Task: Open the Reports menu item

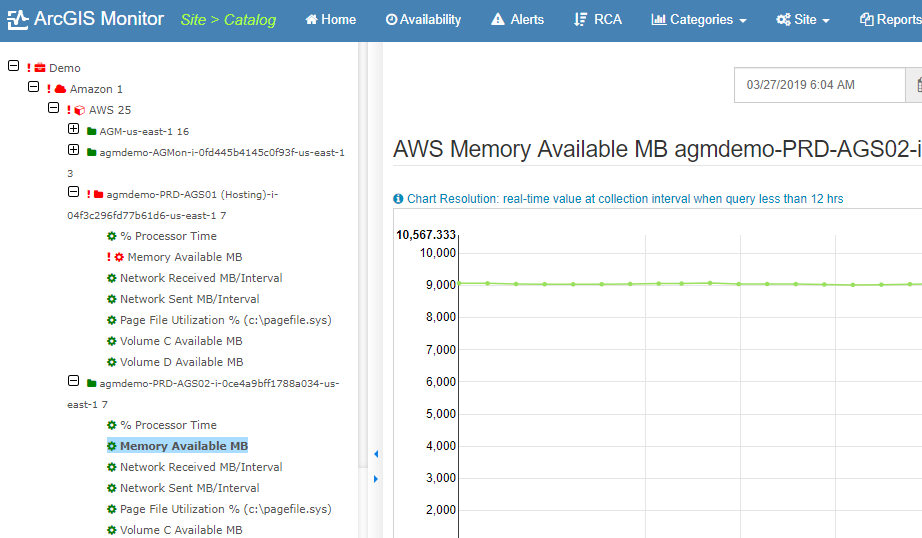Action: coord(890,20)
